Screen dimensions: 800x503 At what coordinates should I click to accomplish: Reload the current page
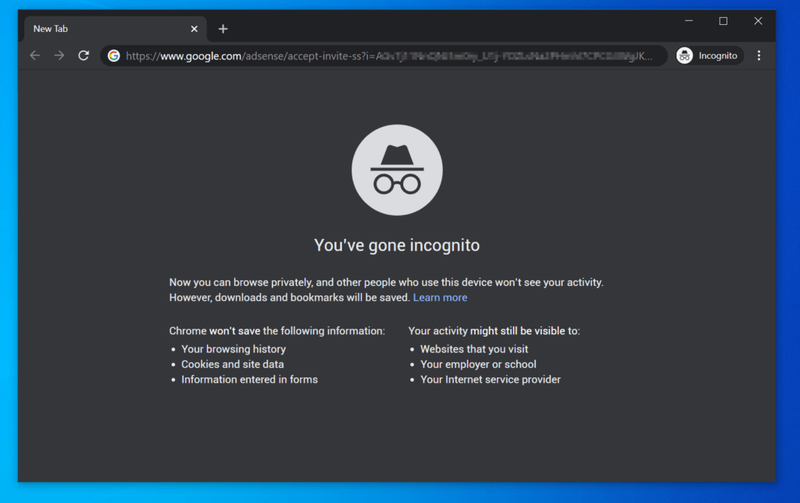point(84,56)
